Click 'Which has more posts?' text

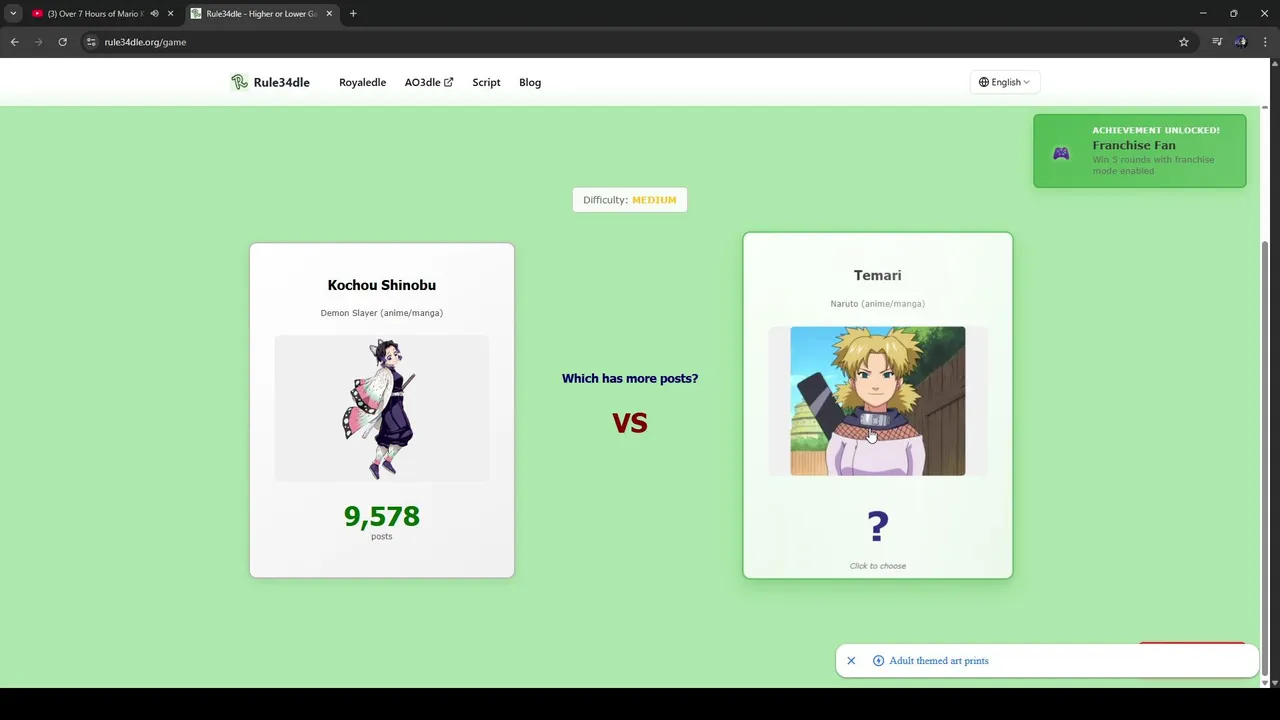click(630, 378)
